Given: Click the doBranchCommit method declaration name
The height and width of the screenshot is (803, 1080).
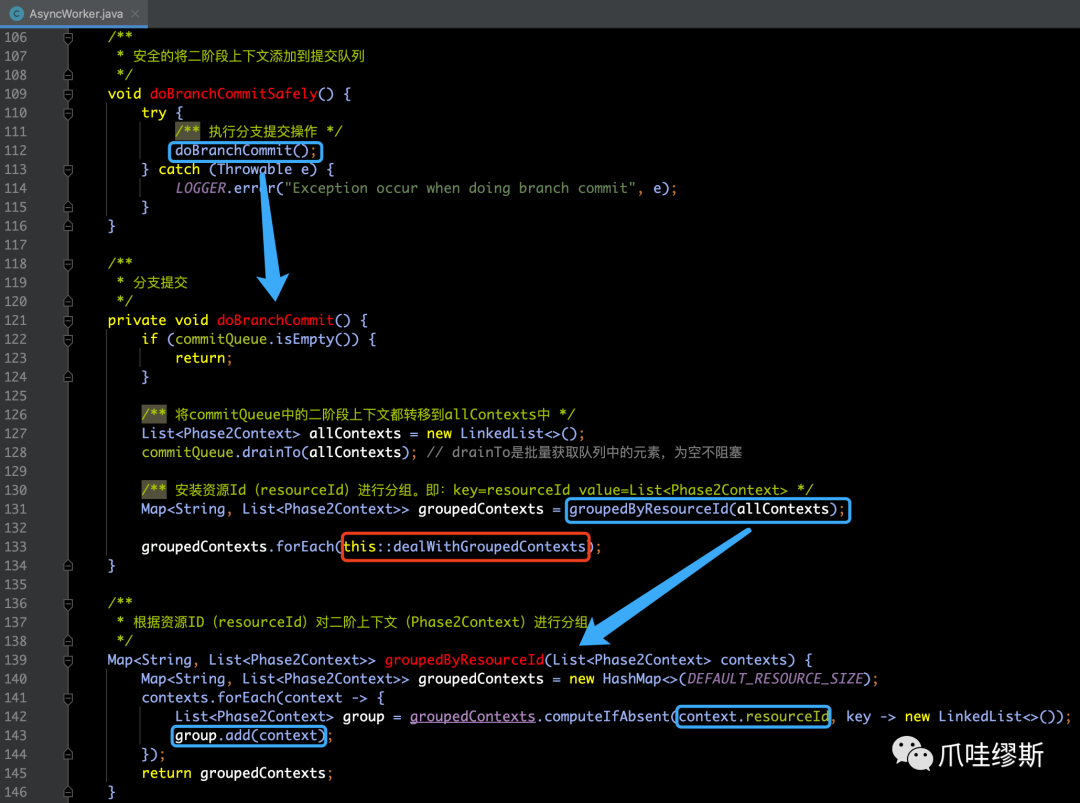Looking at the screenshot, I should click(x=276, y=320).
